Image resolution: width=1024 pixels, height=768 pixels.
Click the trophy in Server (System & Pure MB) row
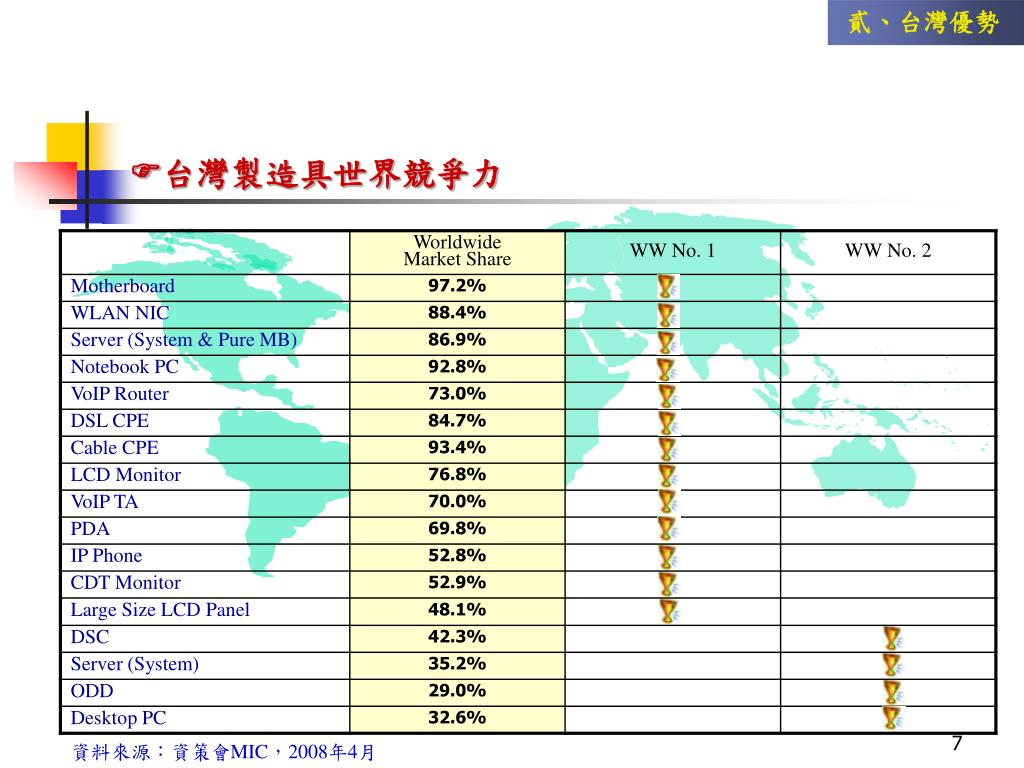667,340
